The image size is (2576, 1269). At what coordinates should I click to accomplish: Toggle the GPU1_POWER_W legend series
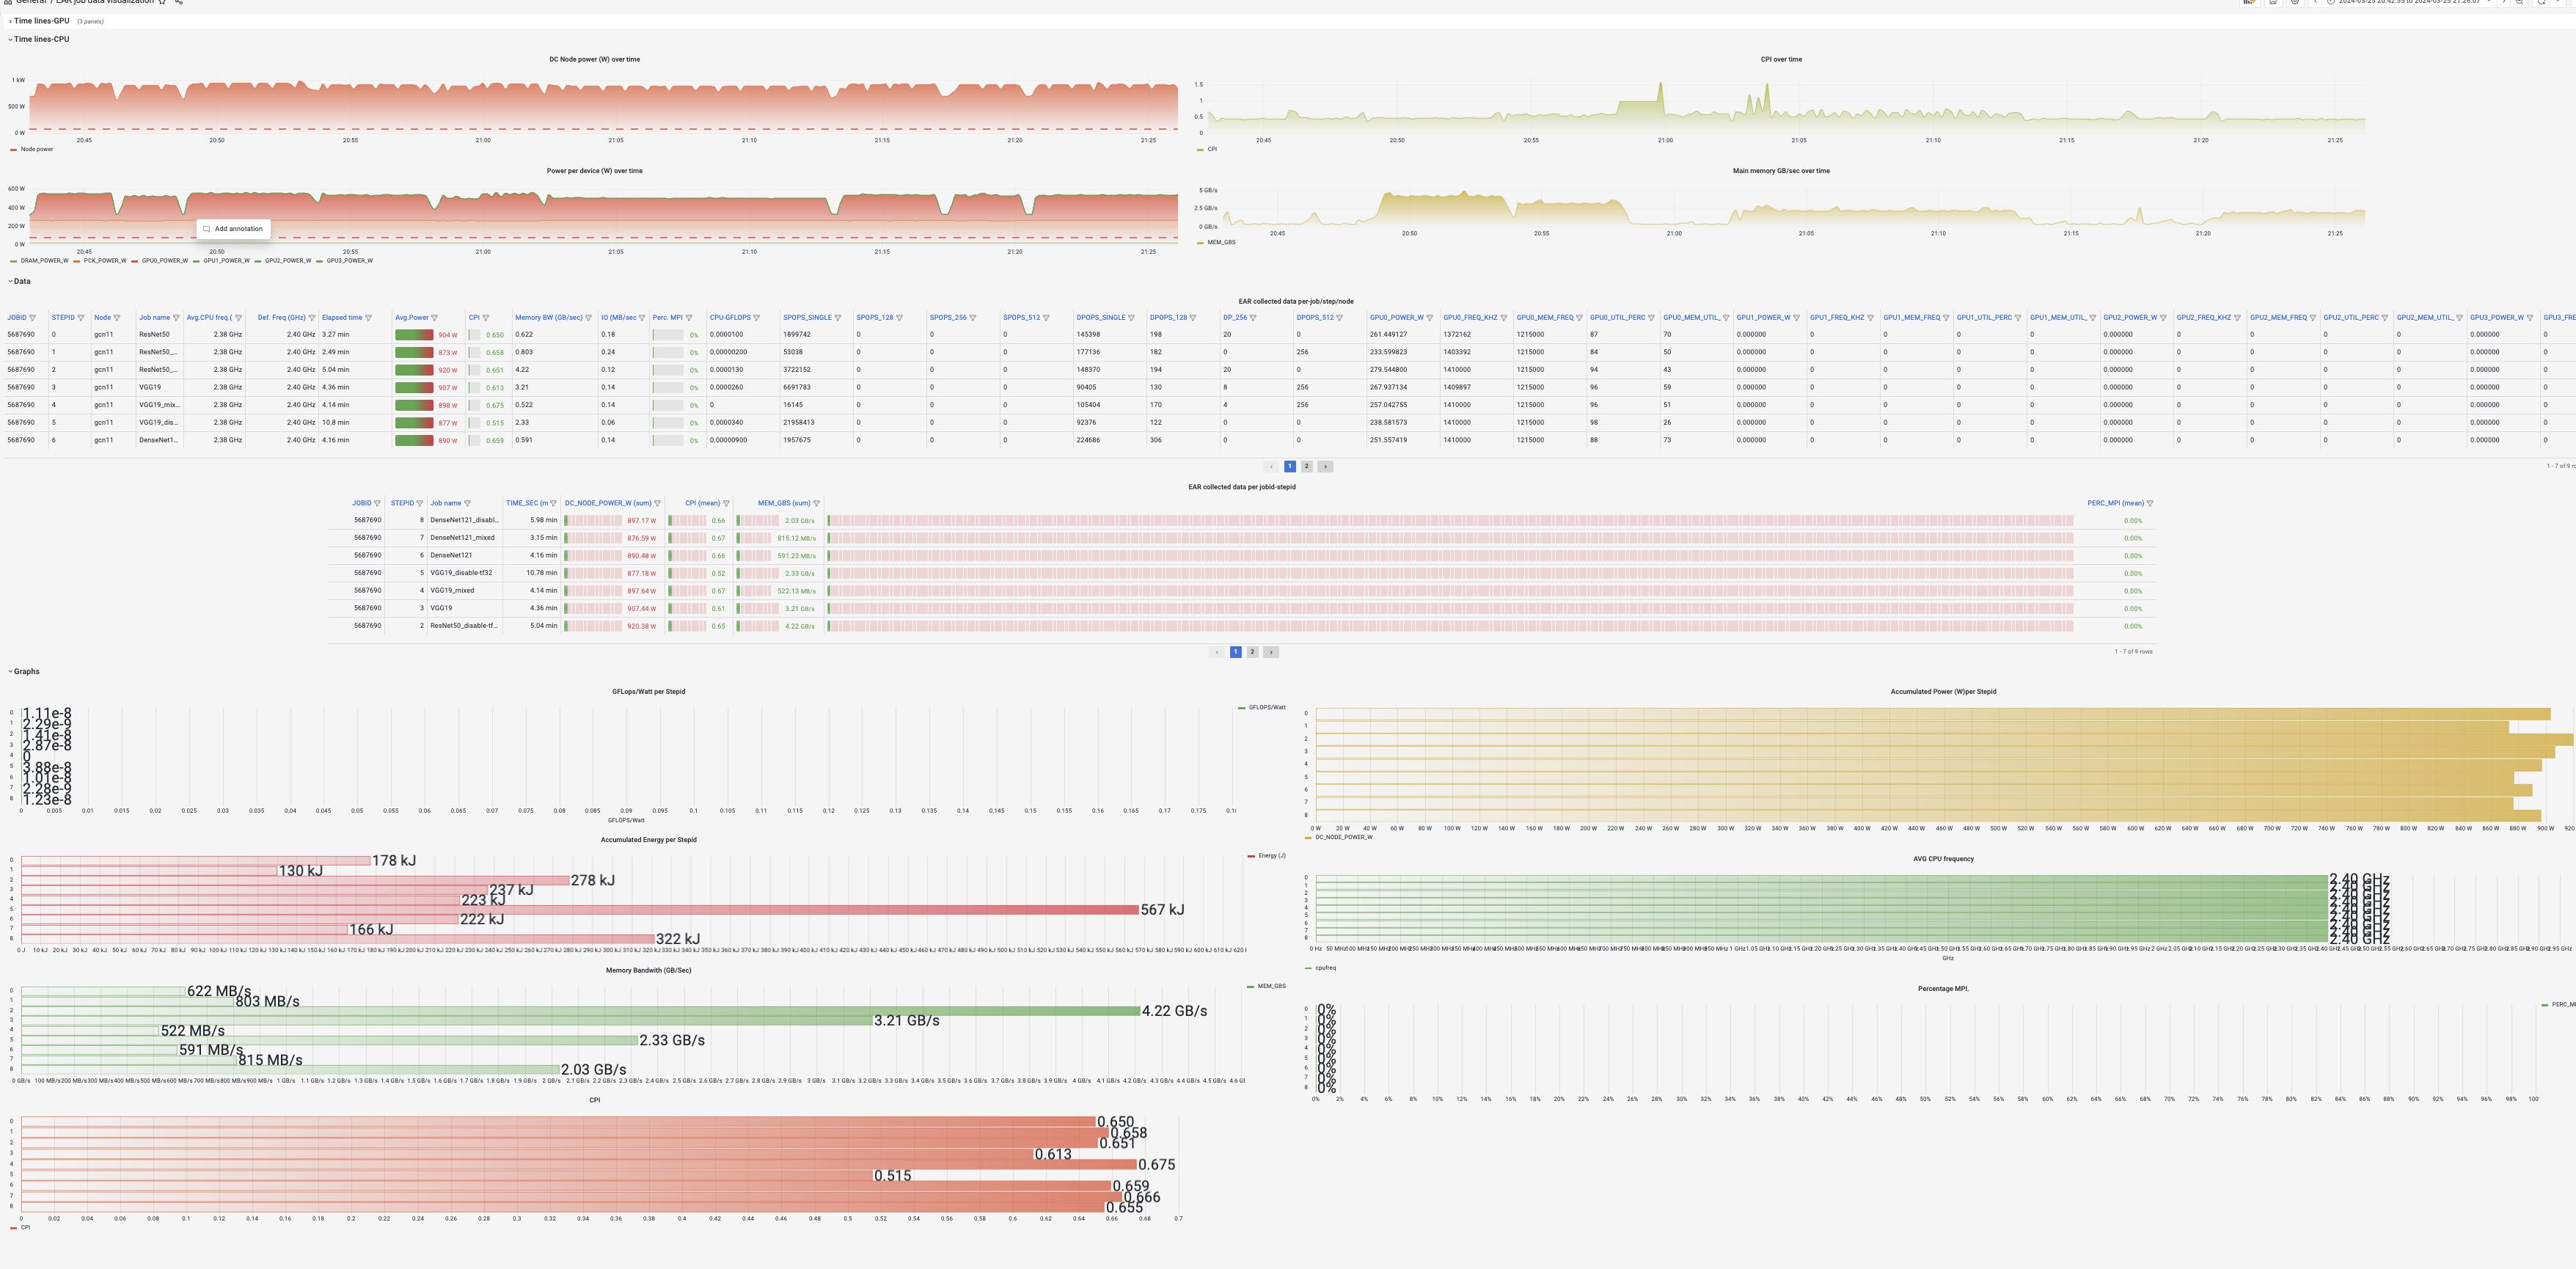227,261
